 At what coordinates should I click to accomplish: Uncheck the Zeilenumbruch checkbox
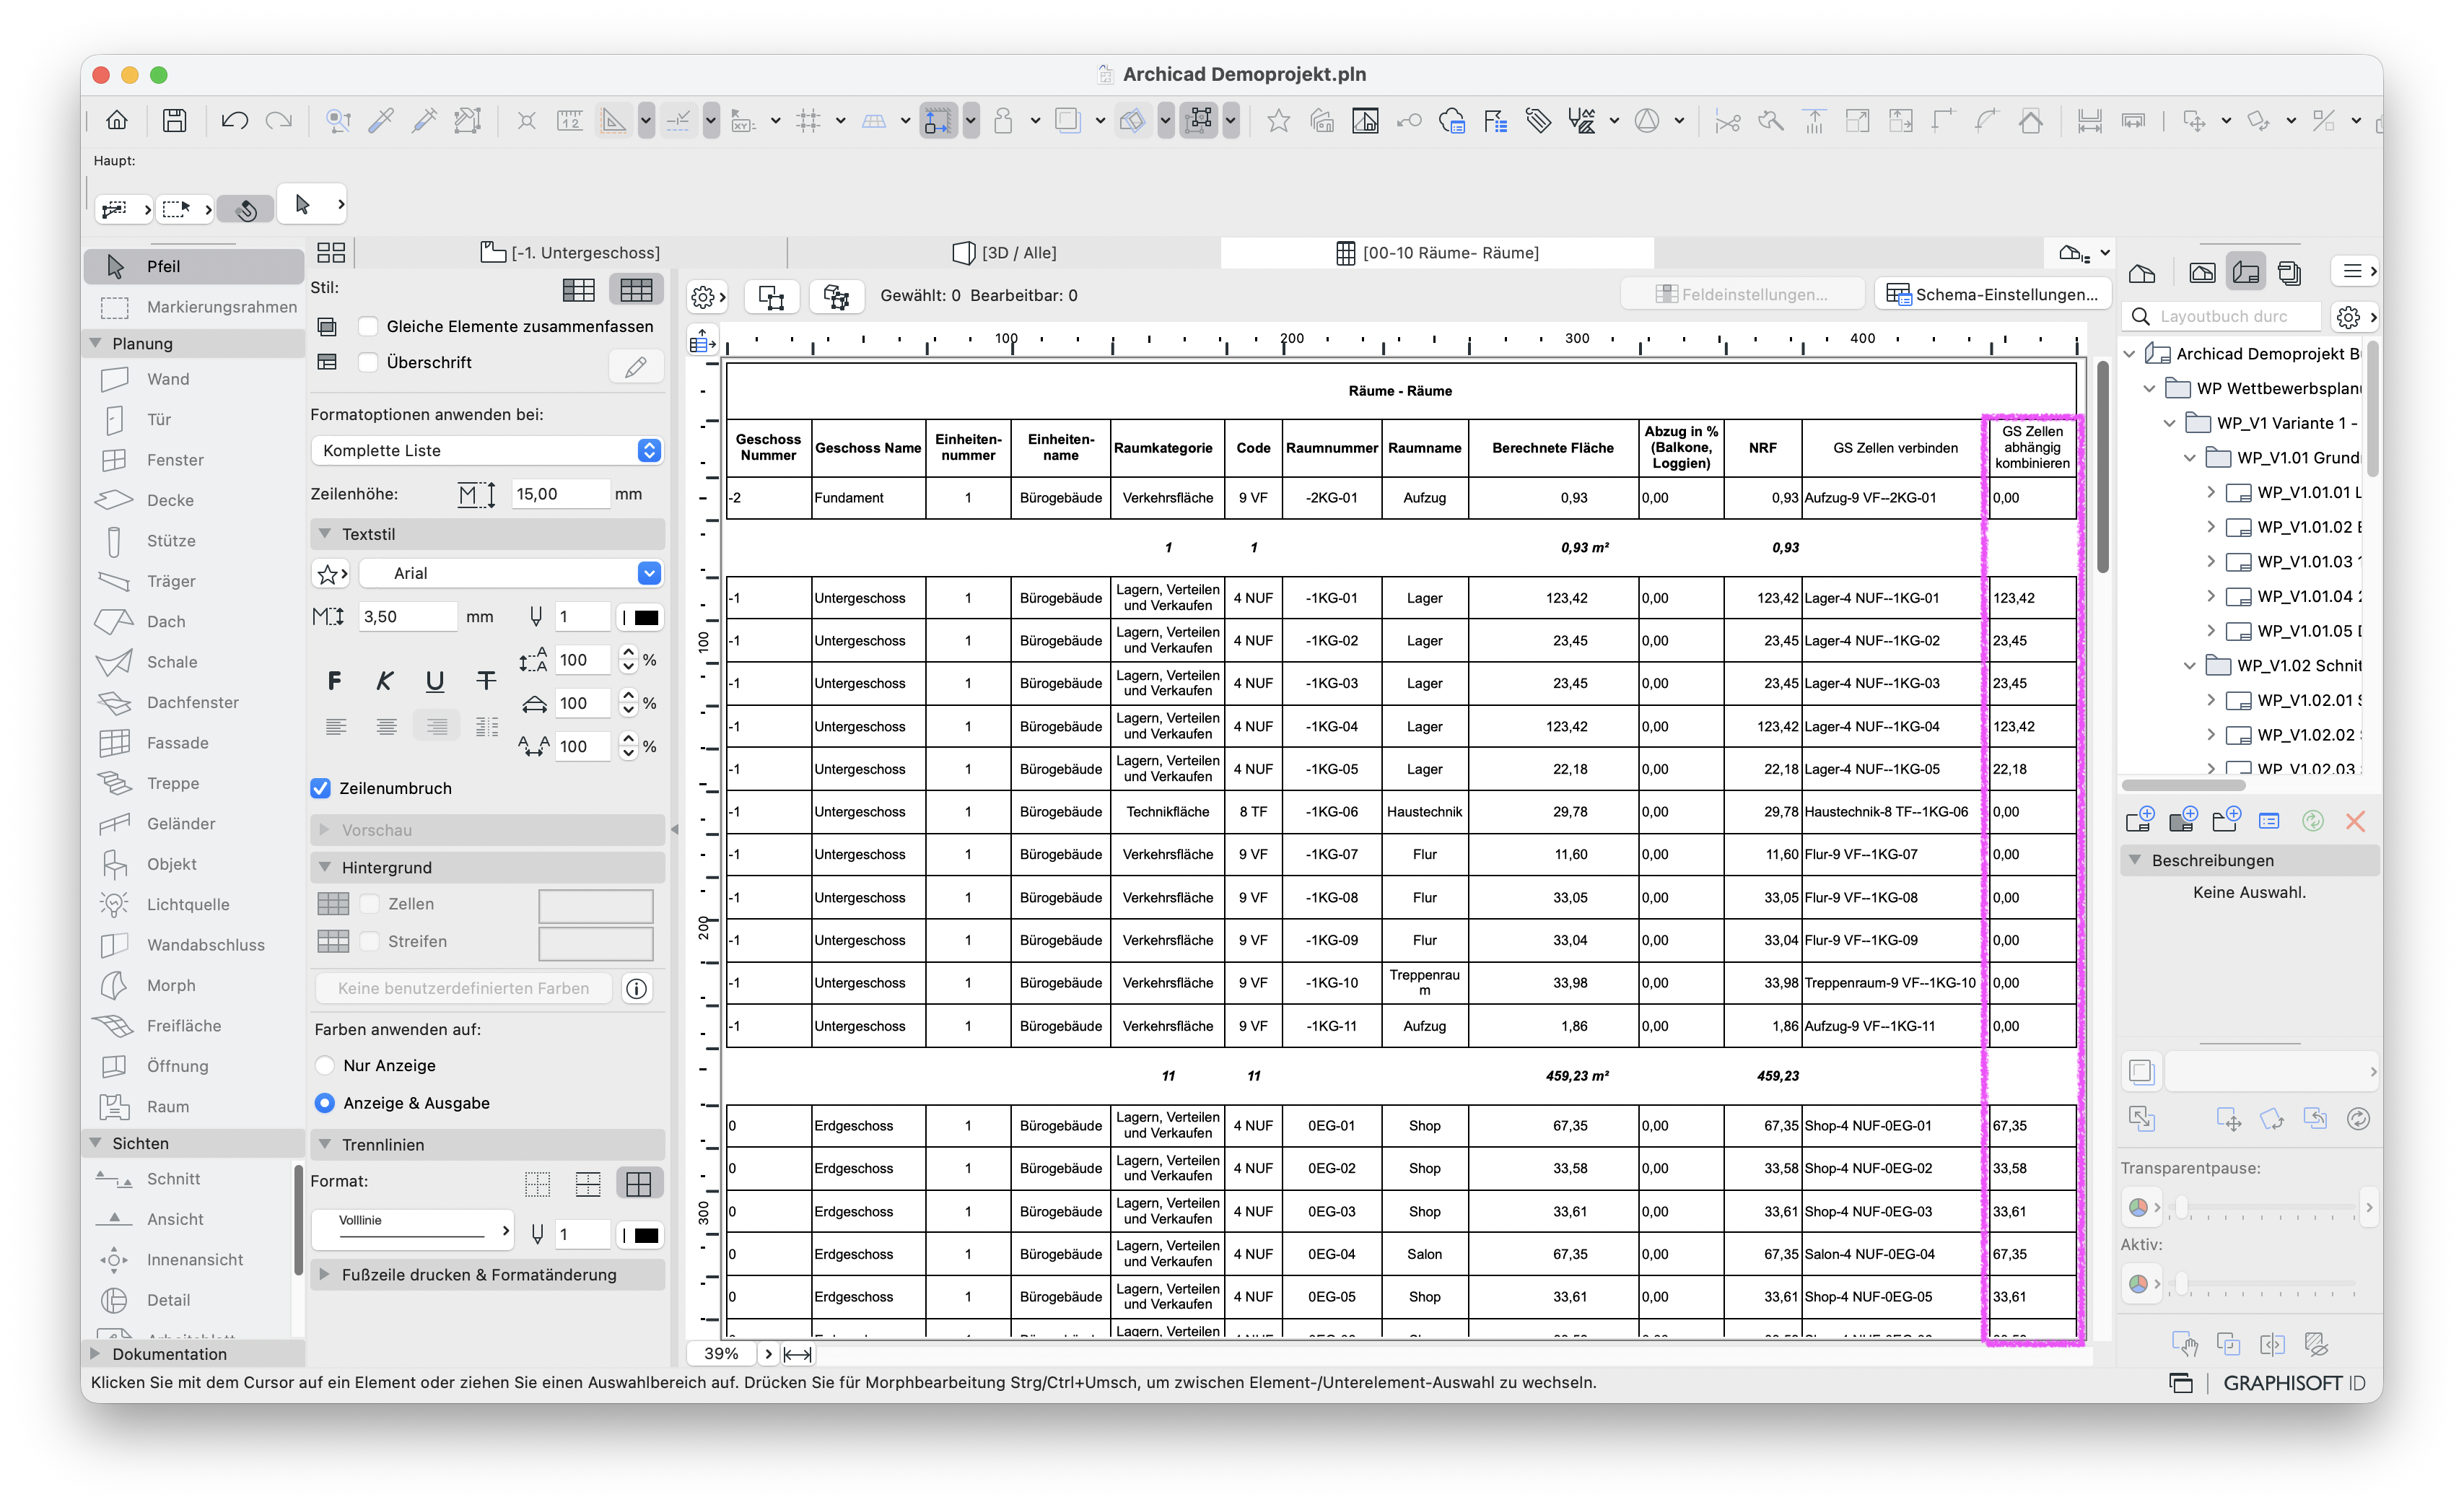pos(321,788)
